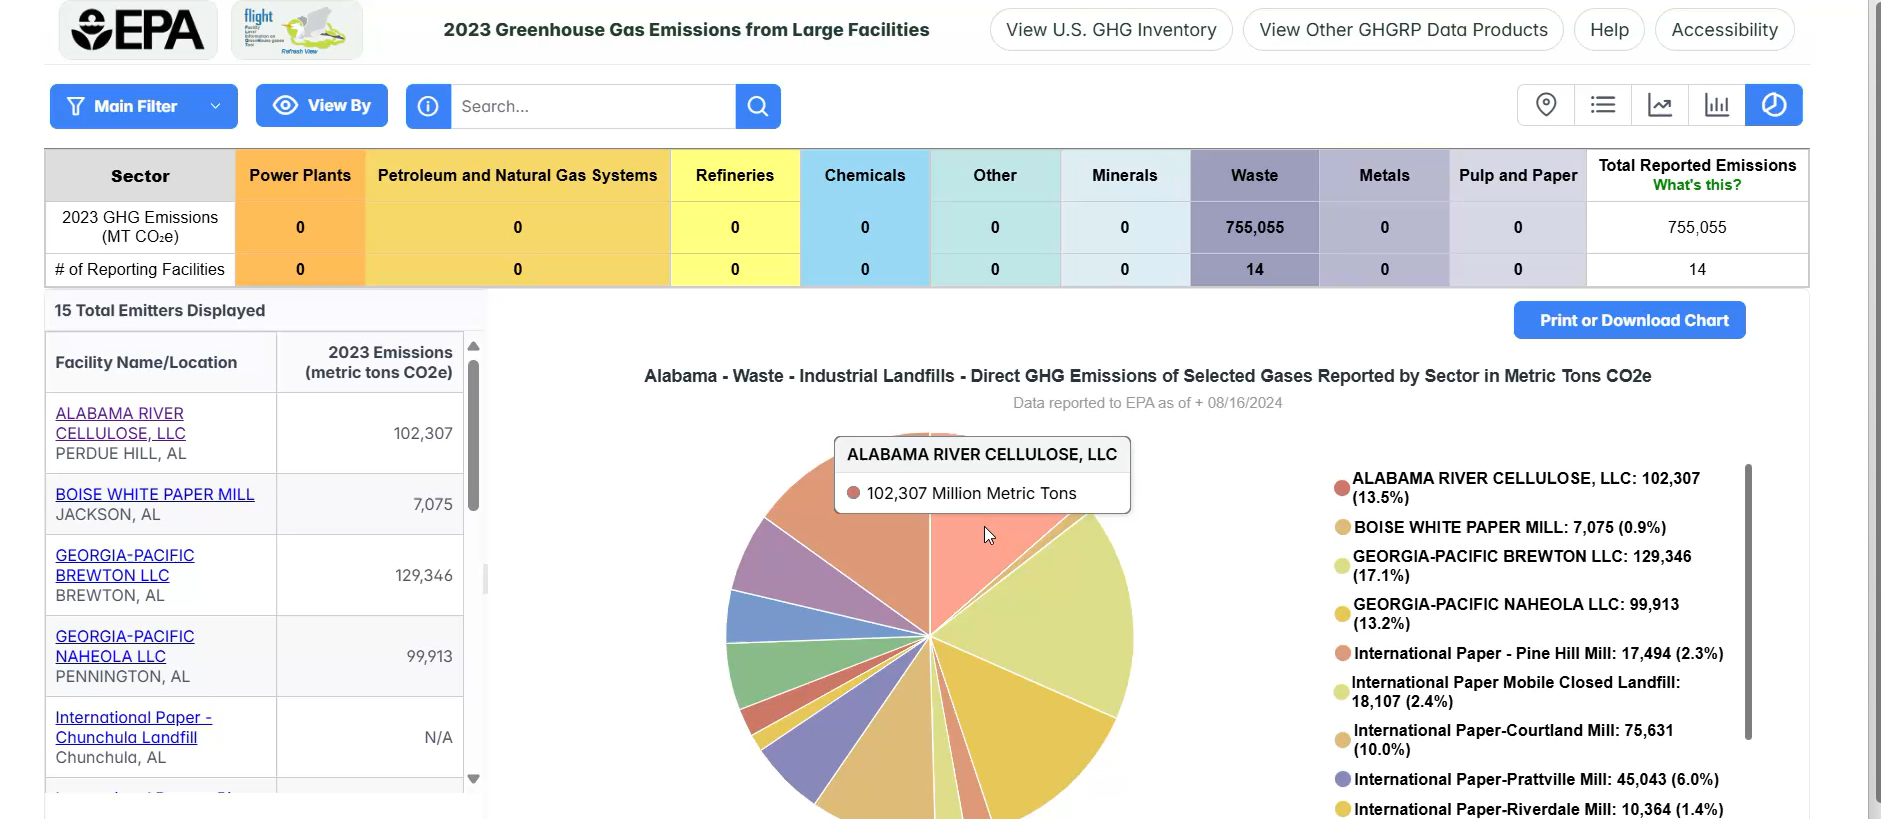Toggle the Georgia-Pacific Brewton legend color dot

coord(1342,566)
